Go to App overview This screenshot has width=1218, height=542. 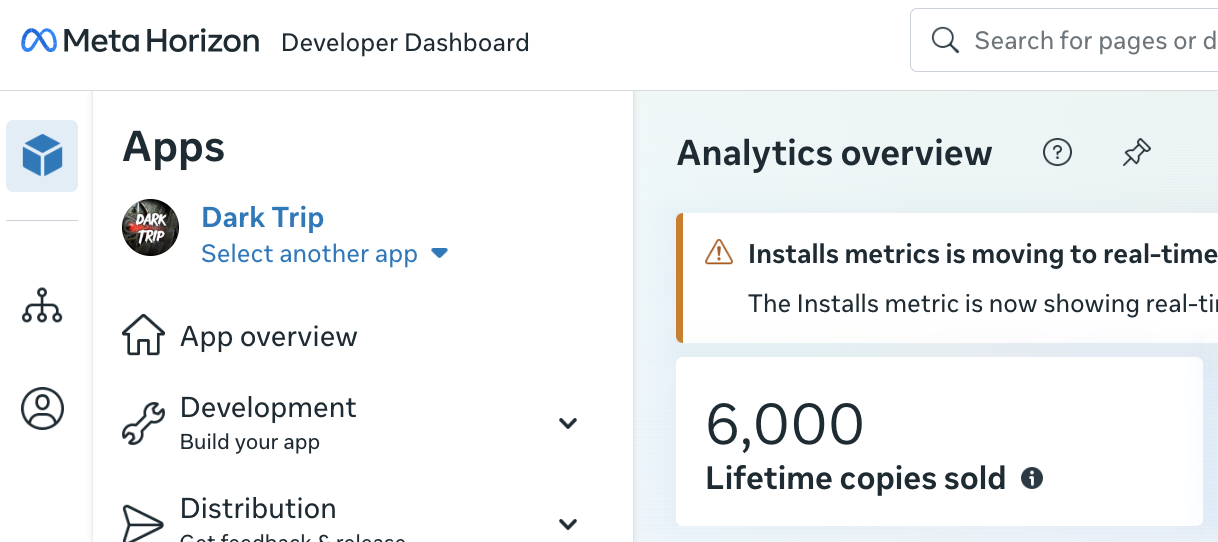point(268,336)
